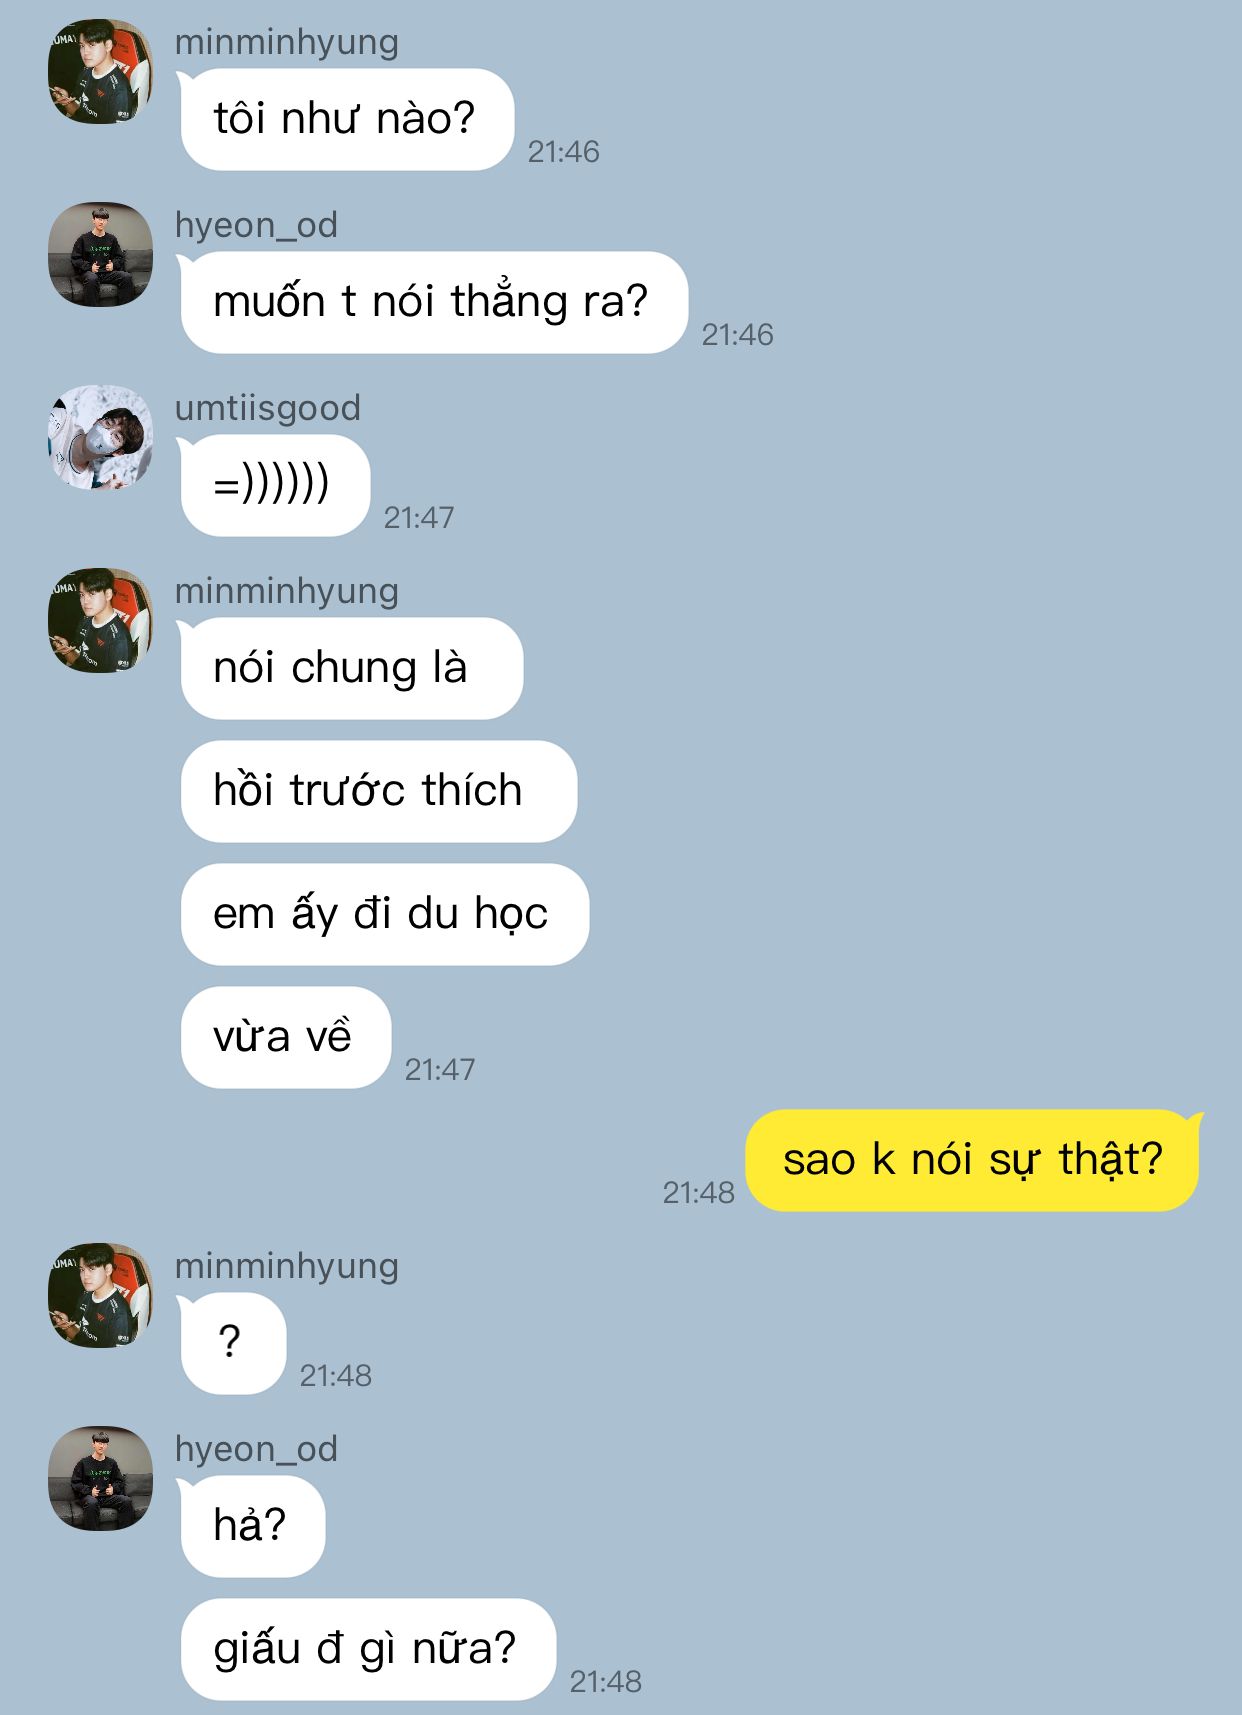Select the "hồi trước thích" bubble

coord(379,791)
